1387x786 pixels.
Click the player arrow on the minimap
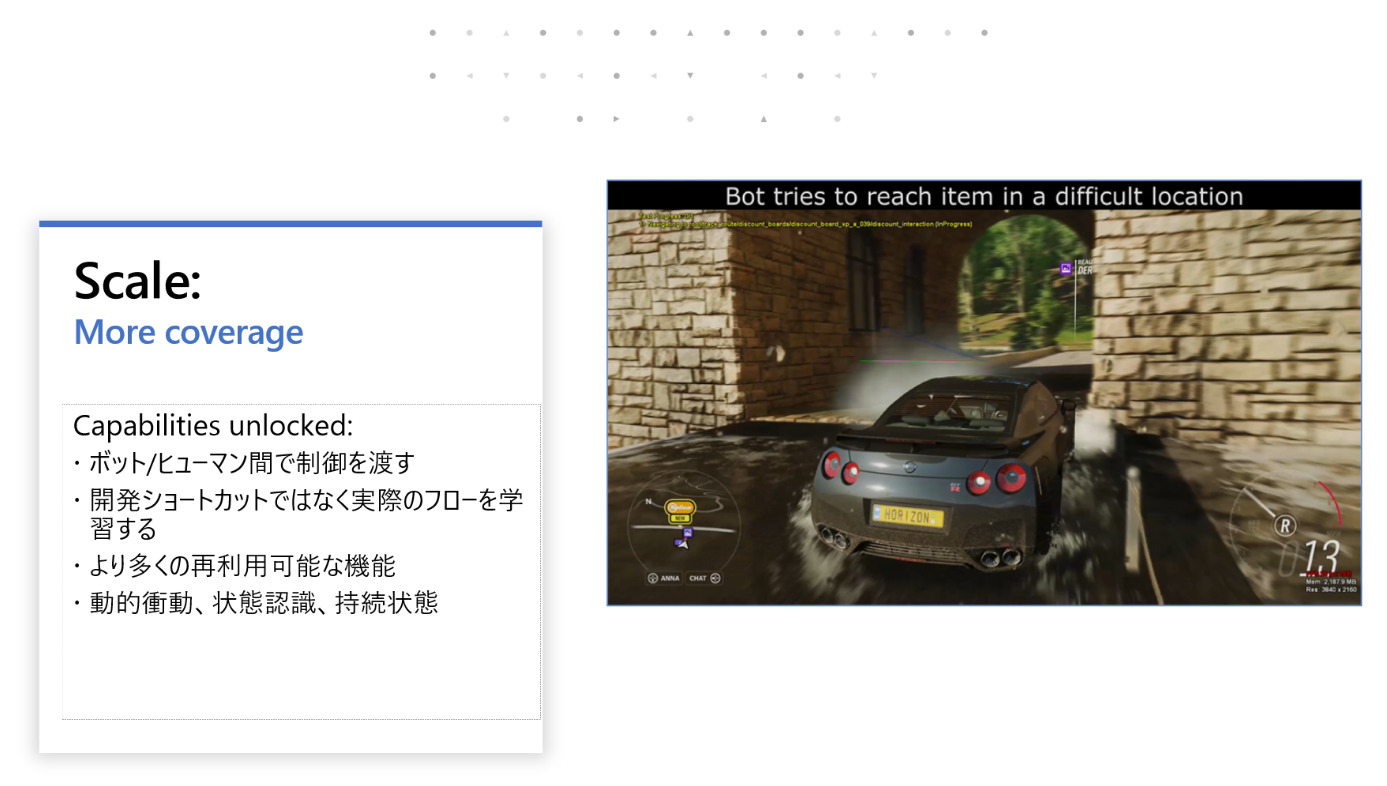coord(684,545)
